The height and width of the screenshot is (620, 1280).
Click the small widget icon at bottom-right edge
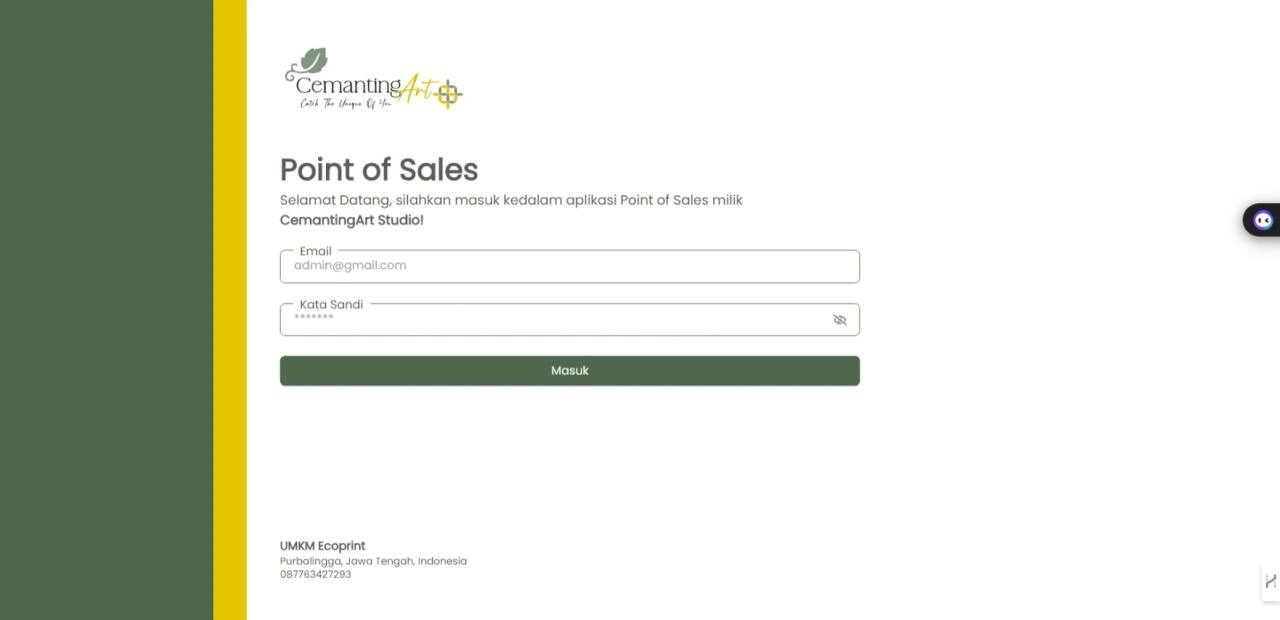pos(1271,581)
